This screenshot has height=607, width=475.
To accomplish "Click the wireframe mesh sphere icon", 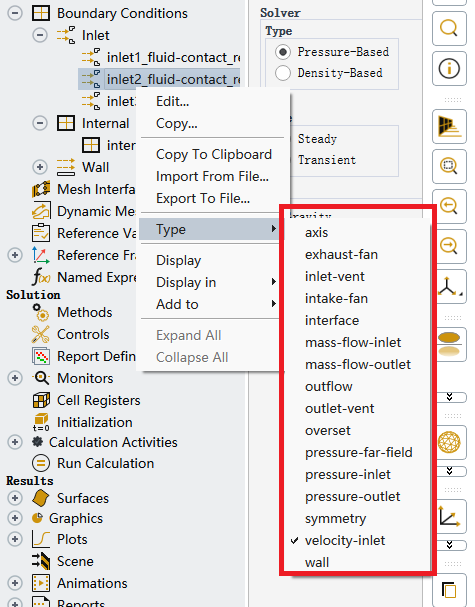I will pyautogui.click(x=449, y=442).
